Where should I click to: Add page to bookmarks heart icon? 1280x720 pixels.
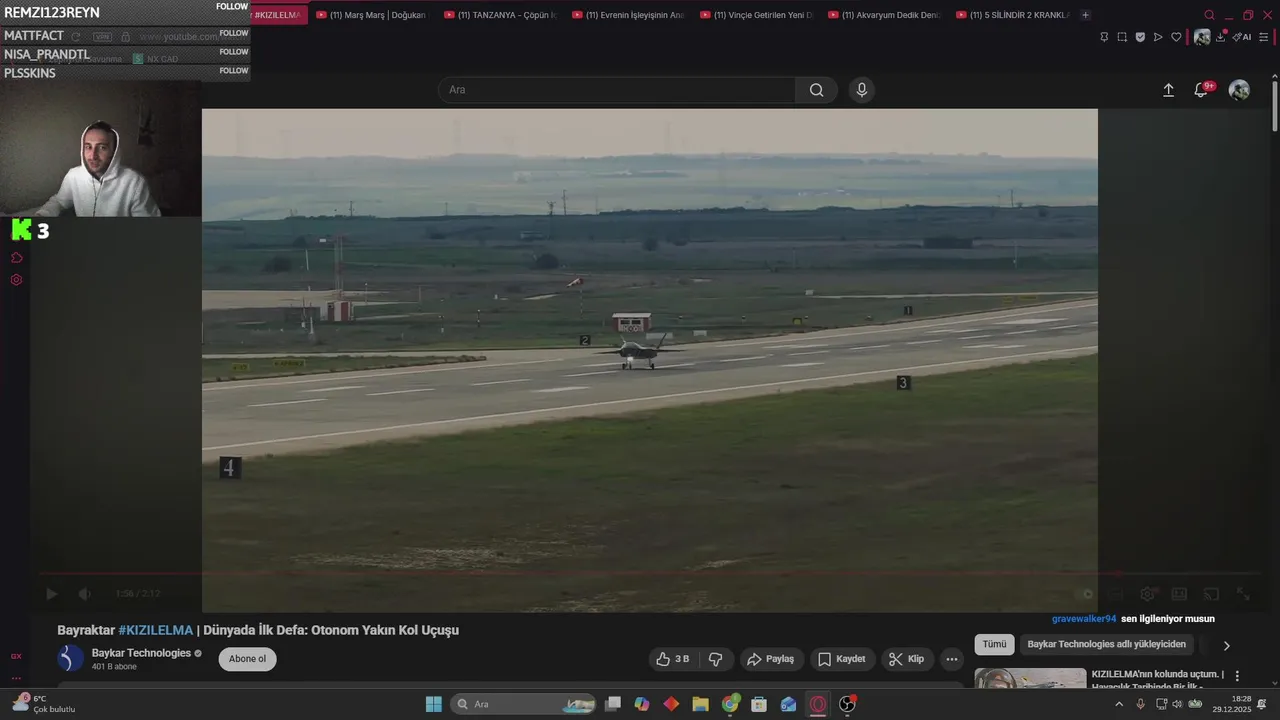pyautogui.click(x=1176, y=37)
